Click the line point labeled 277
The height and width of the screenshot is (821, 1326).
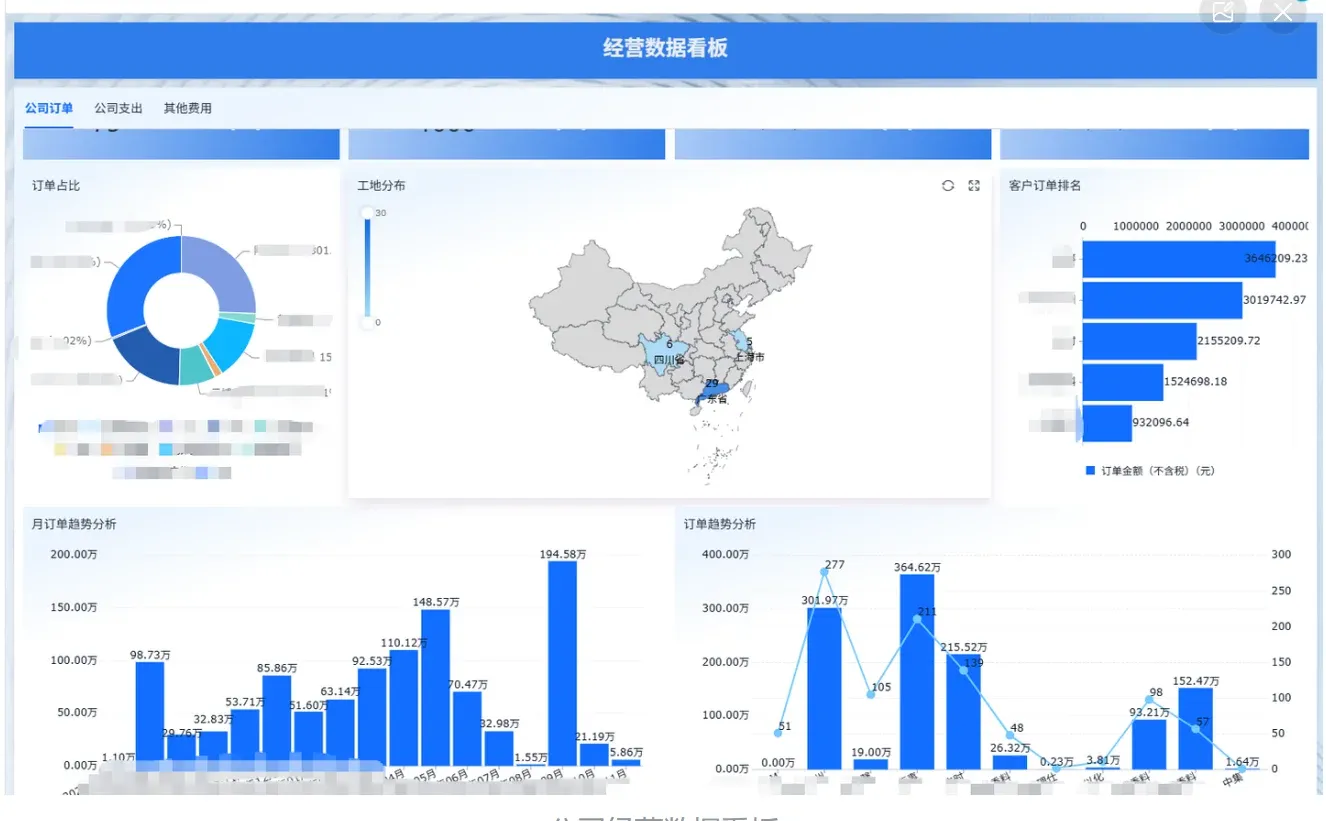click(x=824, y=571)
